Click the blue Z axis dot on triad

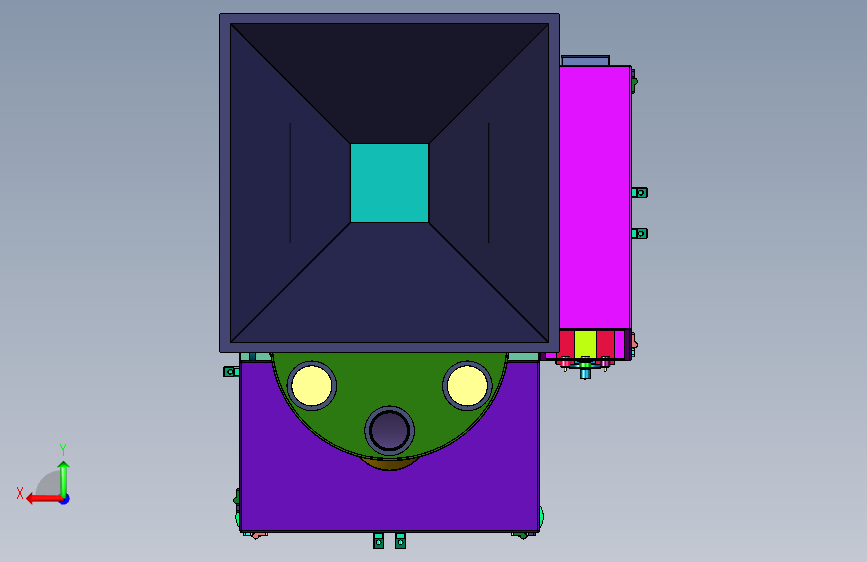point(65,499)
